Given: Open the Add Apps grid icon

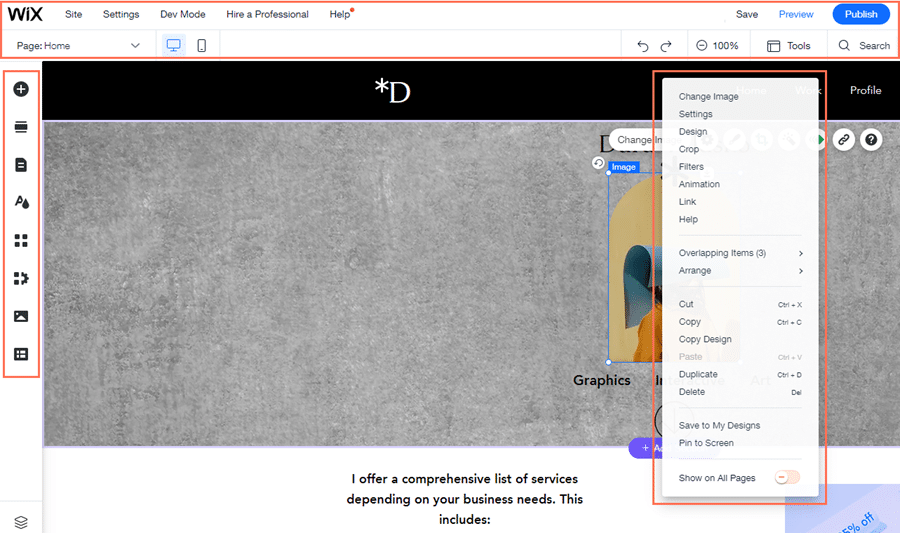Looking at the screenshot, I should [21, 240].
